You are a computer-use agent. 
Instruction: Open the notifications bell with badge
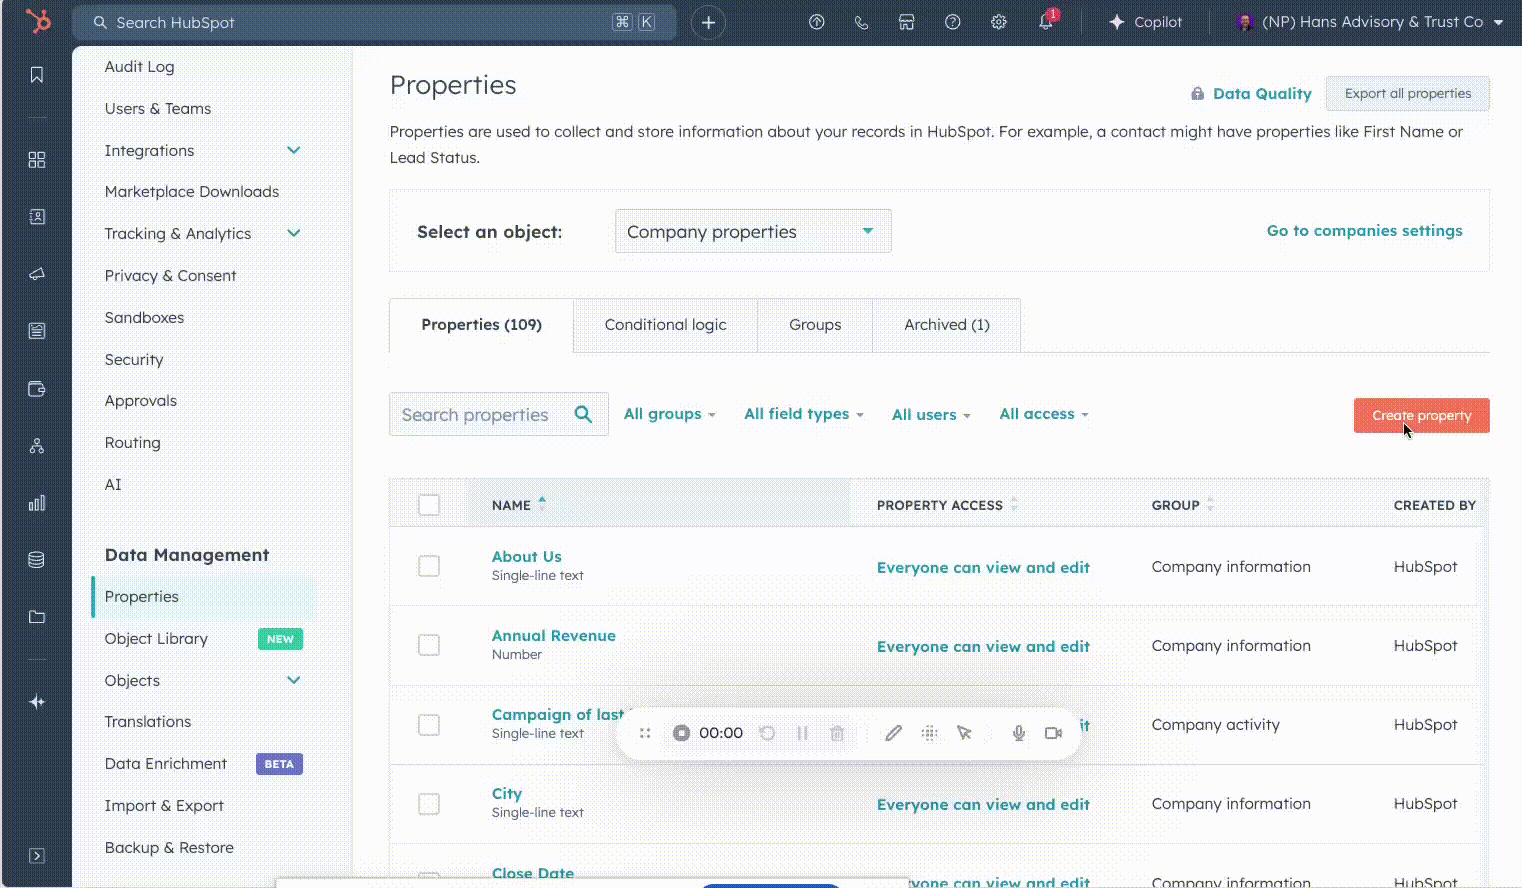(1045, 22)
